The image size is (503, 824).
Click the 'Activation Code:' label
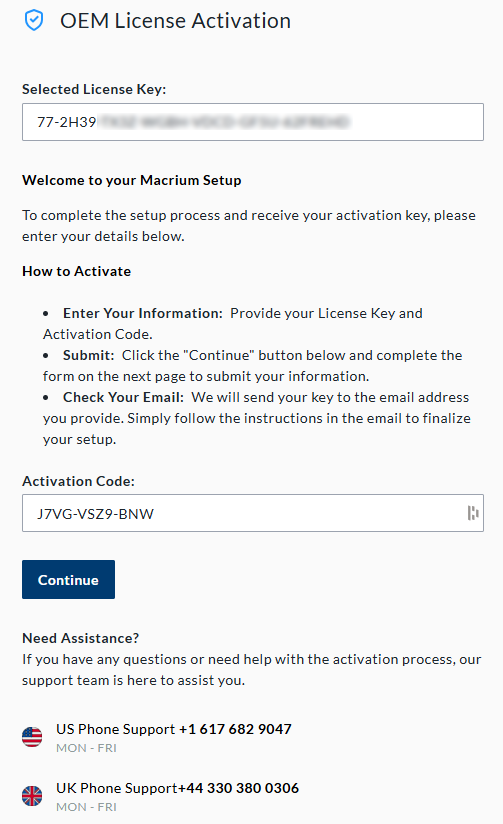click(78, 481)
